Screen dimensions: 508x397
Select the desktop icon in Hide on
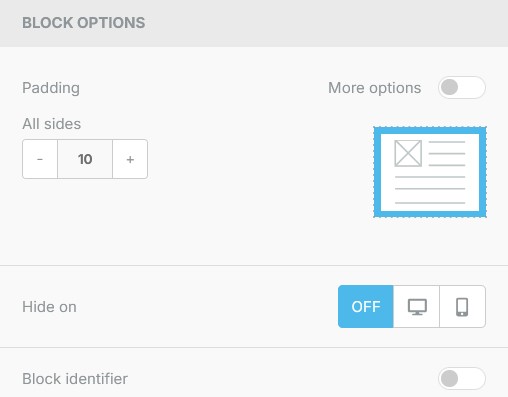[x=417, y=307]
